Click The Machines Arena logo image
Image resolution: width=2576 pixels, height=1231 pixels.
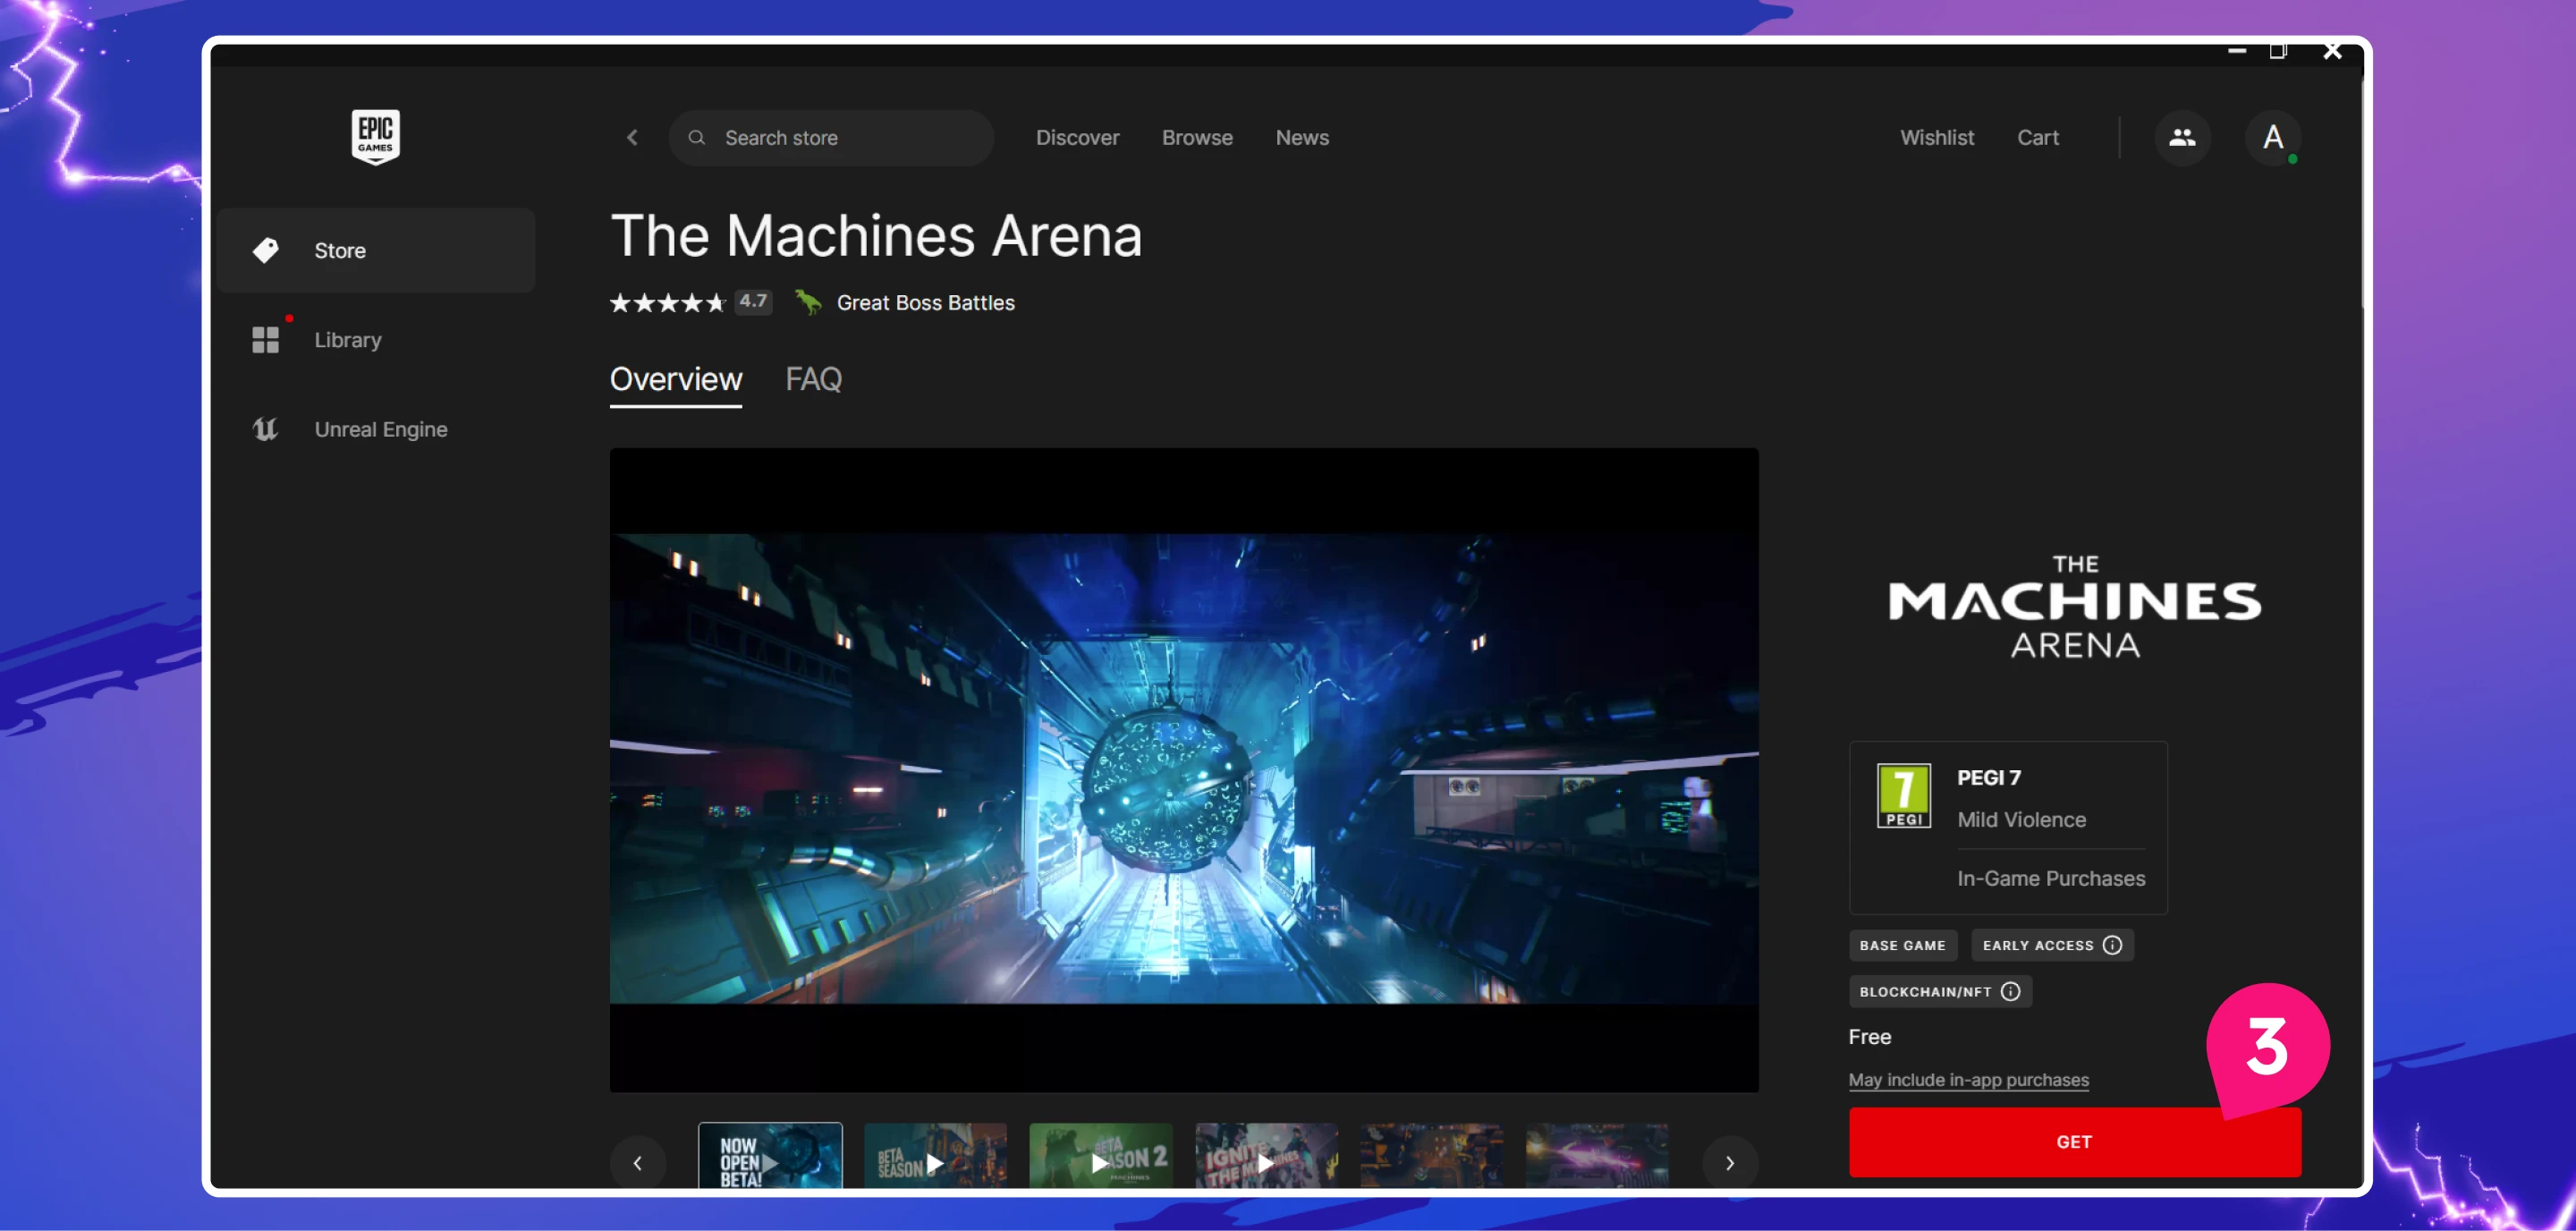pos(2074,606)
